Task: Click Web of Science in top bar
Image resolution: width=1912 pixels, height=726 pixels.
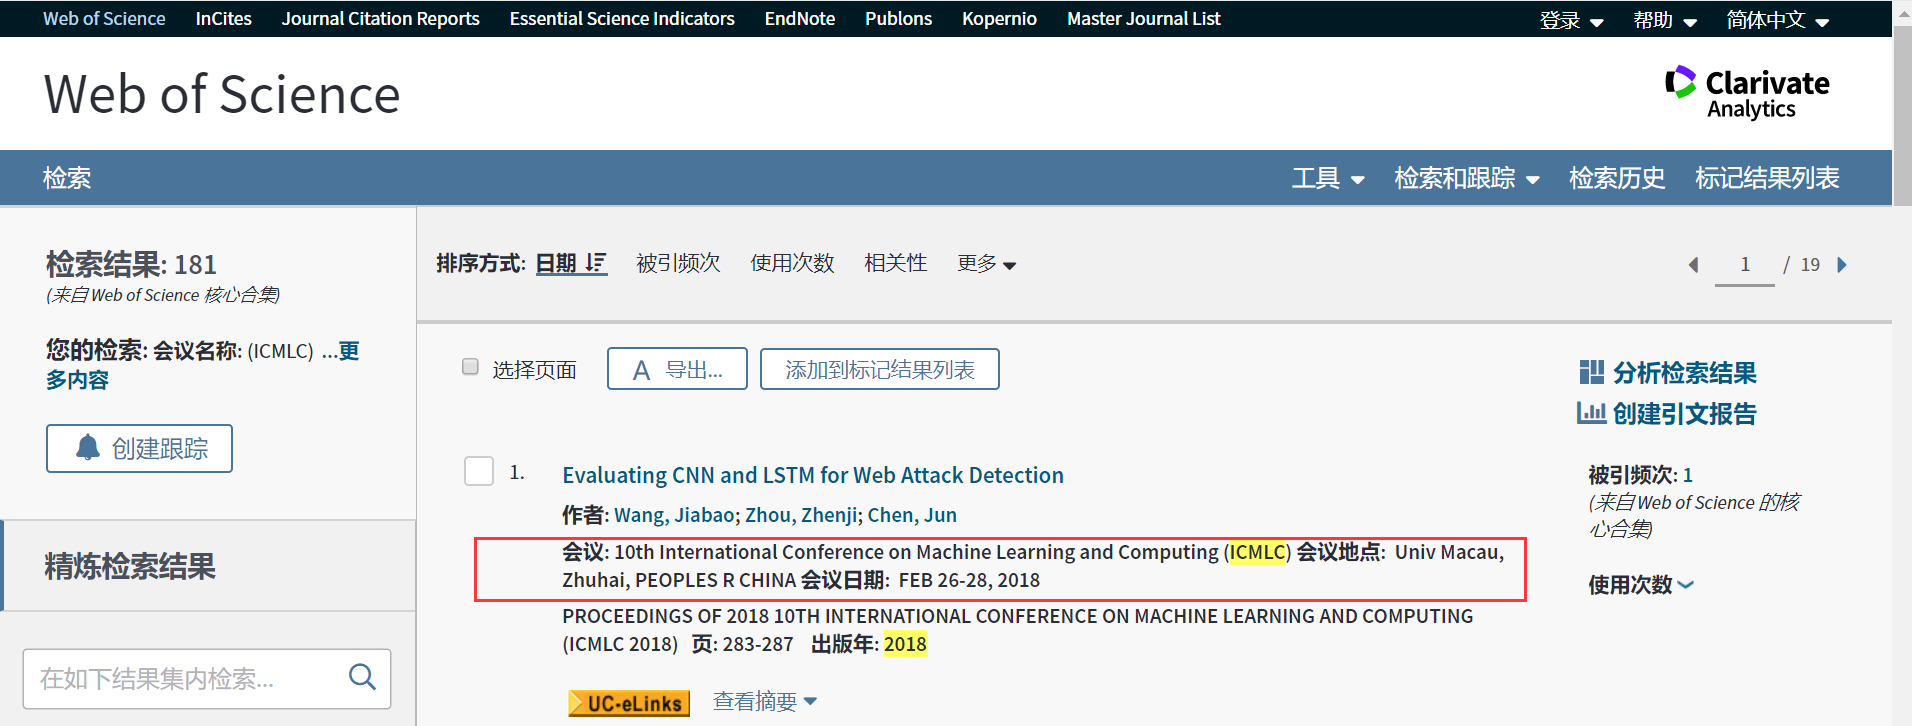Action: point(104,19)
